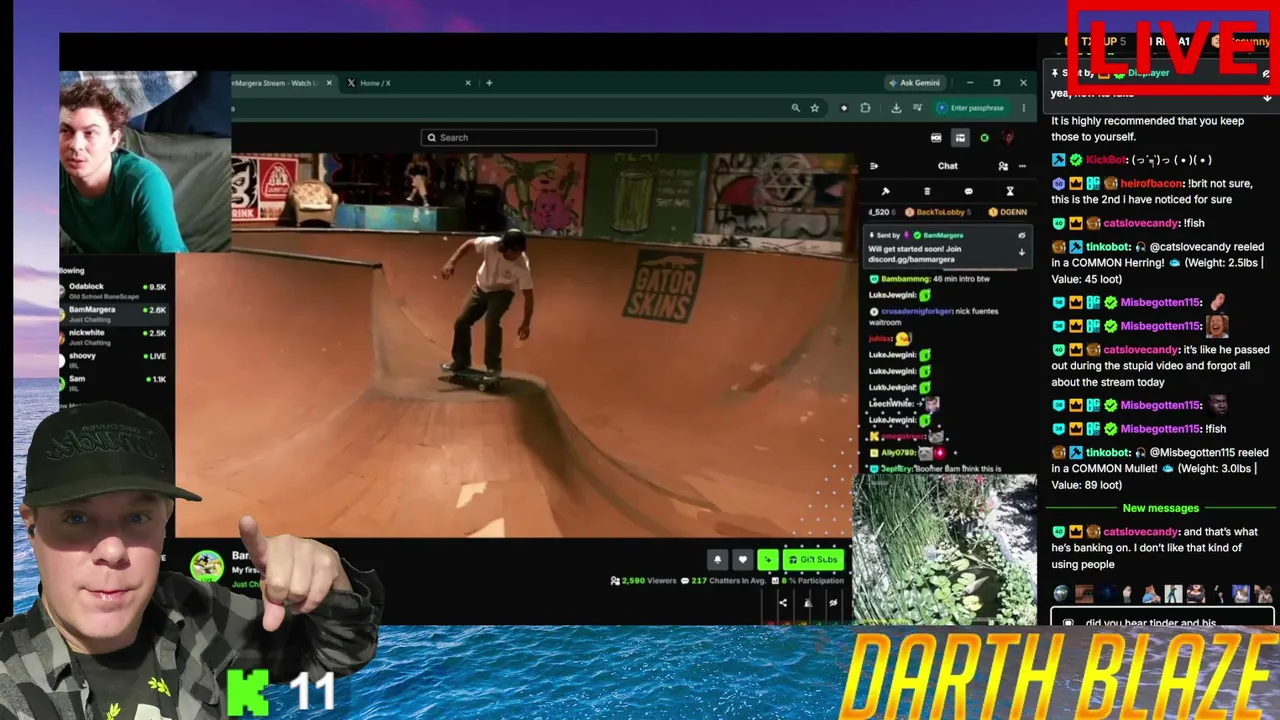Viewport: 1280px width, 720px height.
Task: Click the BamMargera channel avatar below video
Action: click(207, 566)
